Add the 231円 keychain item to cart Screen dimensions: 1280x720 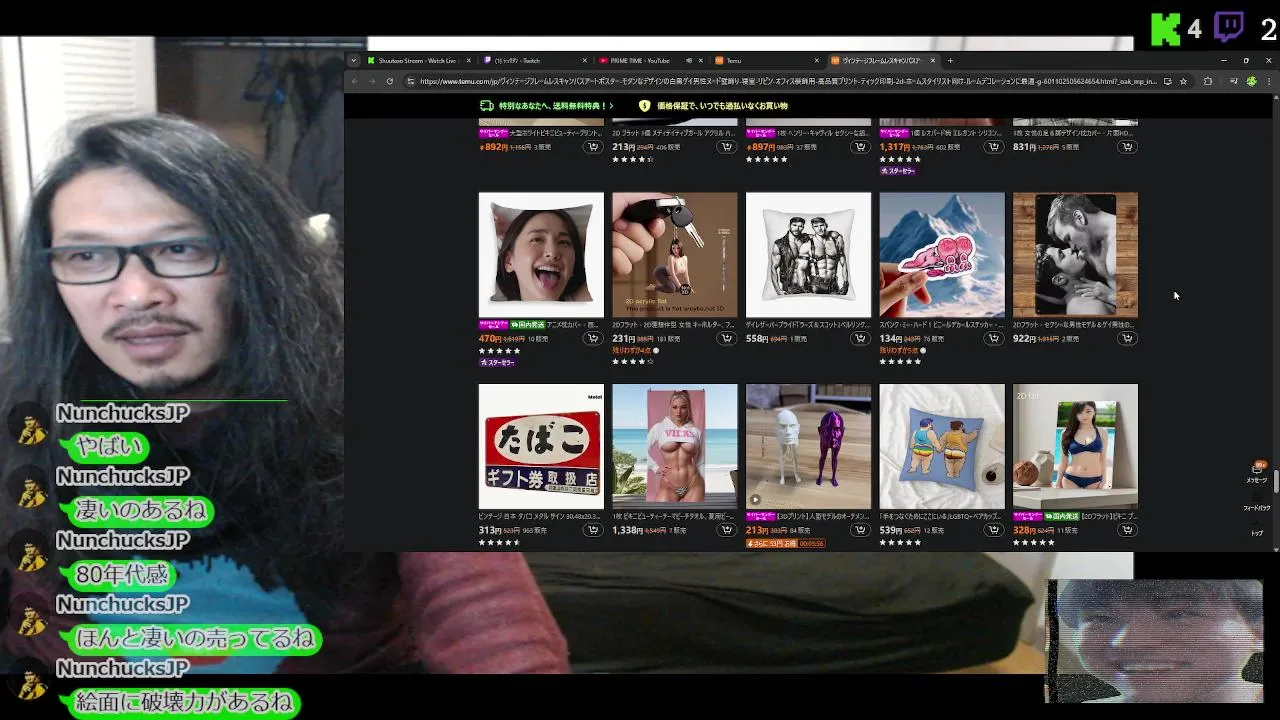coord(727,339)
